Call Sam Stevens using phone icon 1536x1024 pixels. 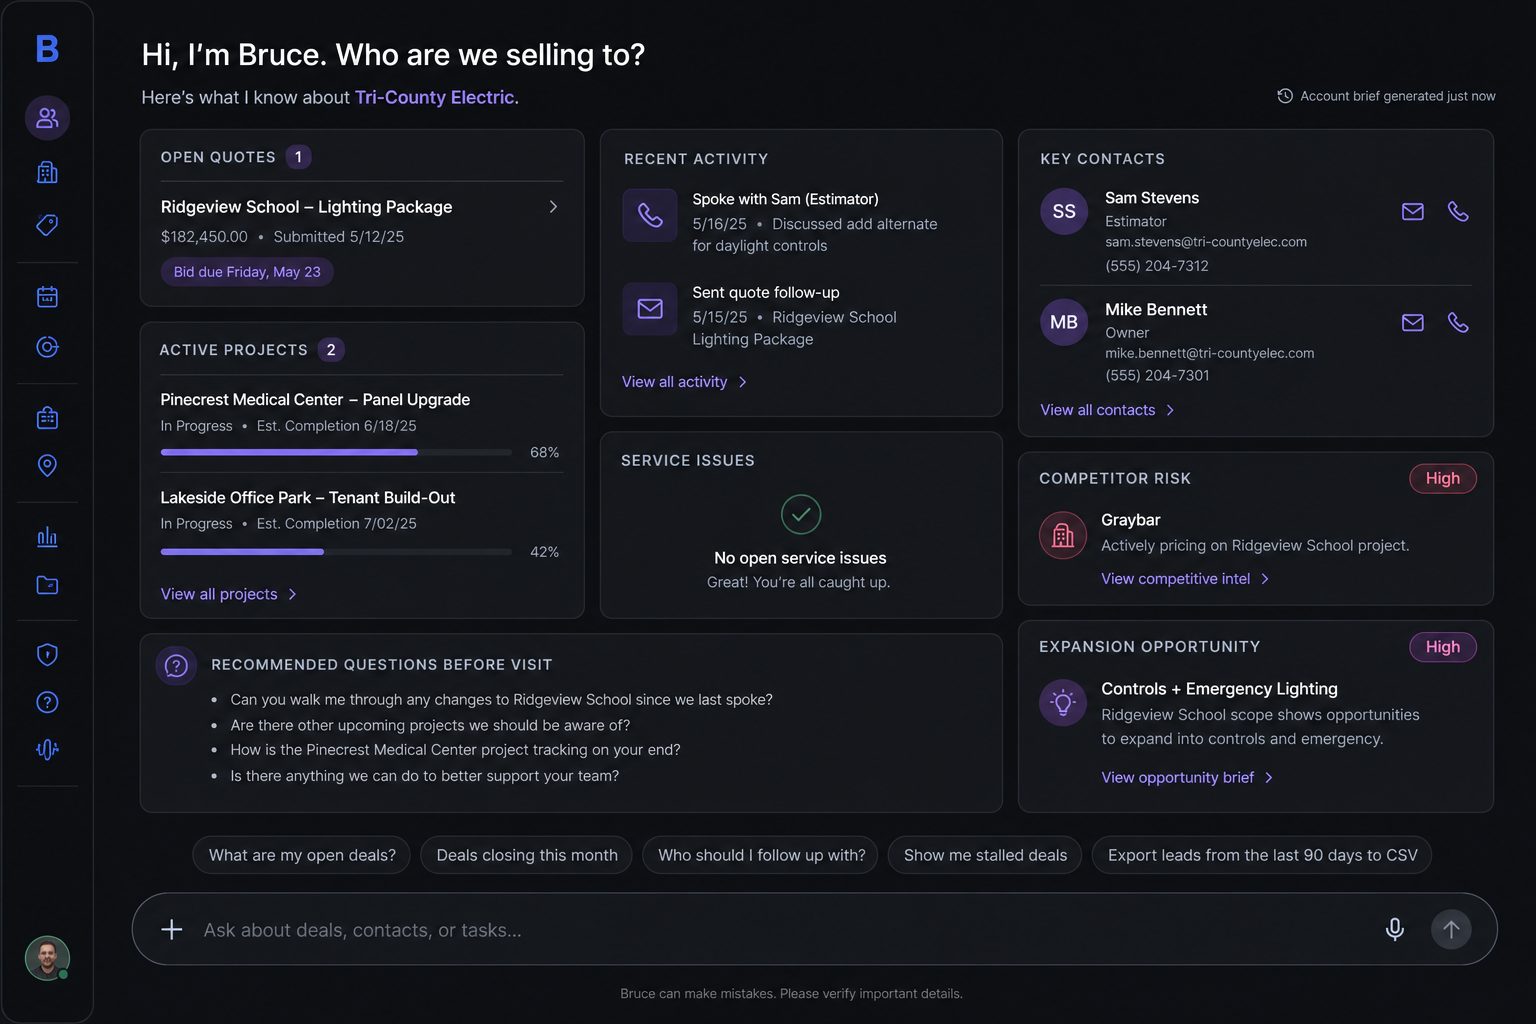(x=1458, y=211)
